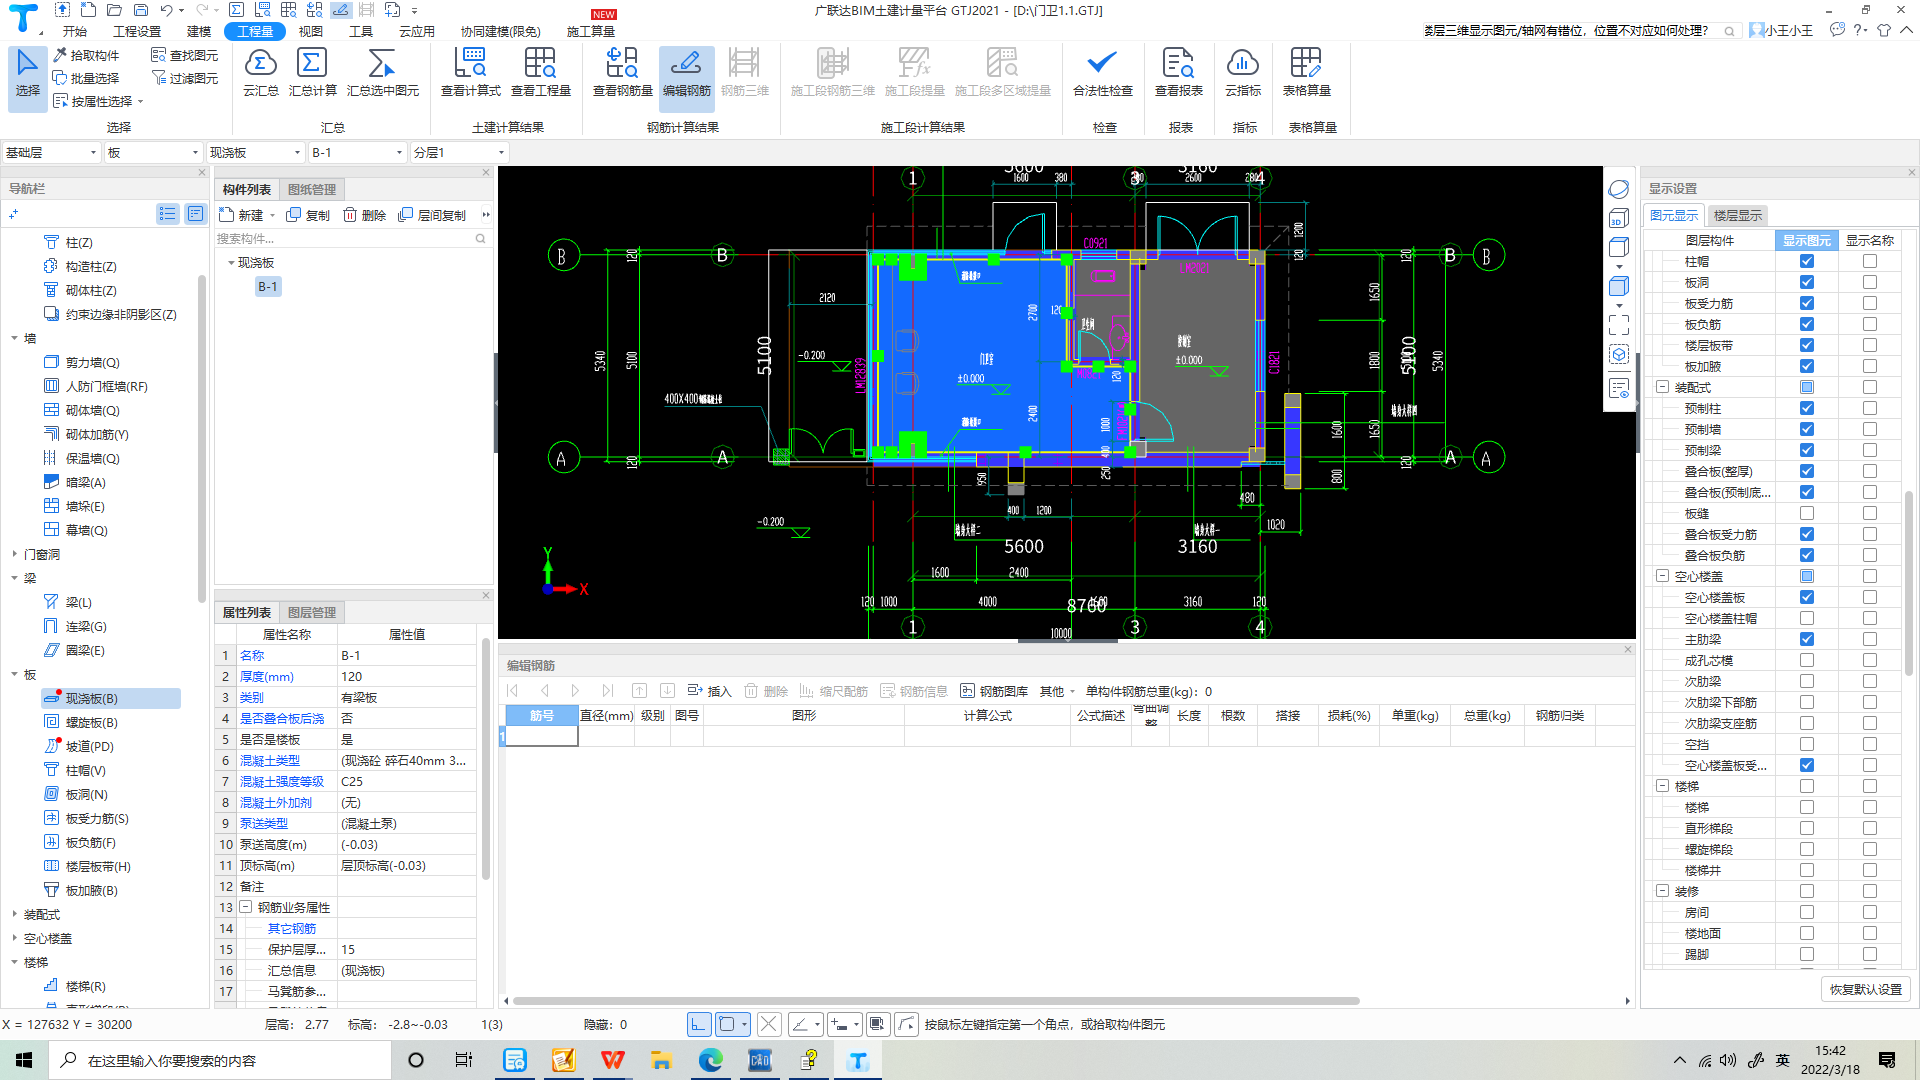1920x1080 pixels.
Task: Check 显示名称 for 板负筋
Action: (1869, 324)
